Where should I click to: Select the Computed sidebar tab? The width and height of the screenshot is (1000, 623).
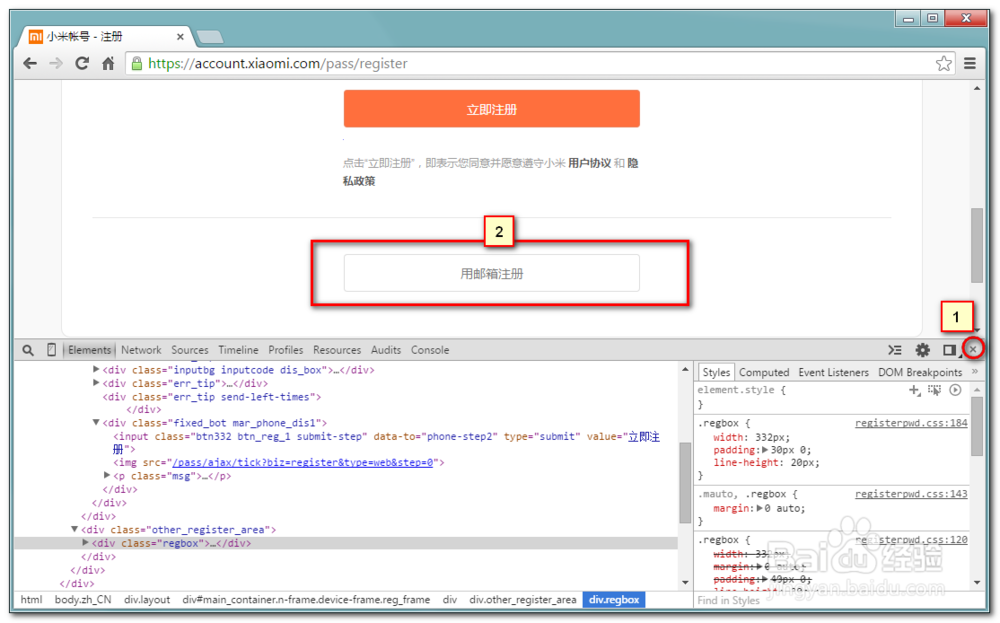tap(764, 372)
